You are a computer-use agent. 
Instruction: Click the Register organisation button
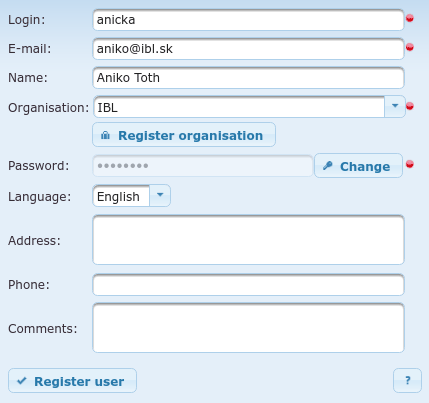point(184,135)
